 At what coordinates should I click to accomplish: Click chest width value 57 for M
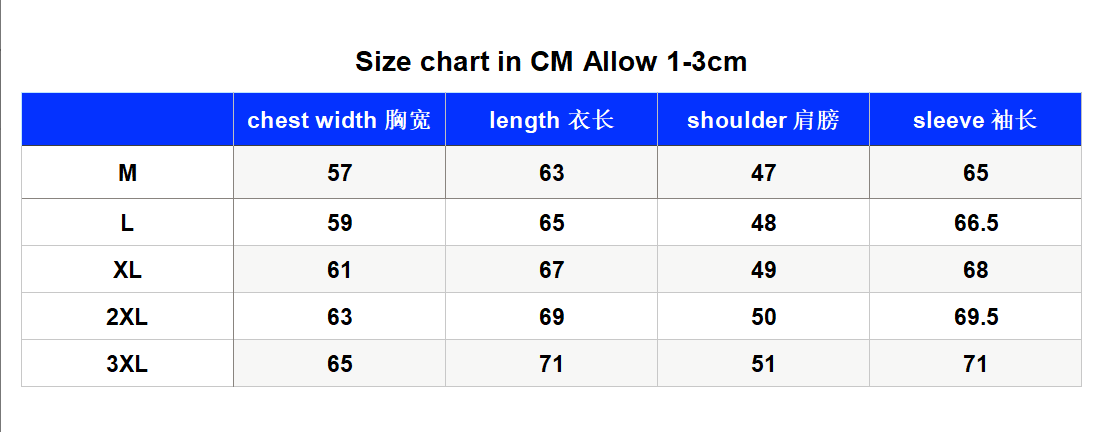[x=339, y=173]
